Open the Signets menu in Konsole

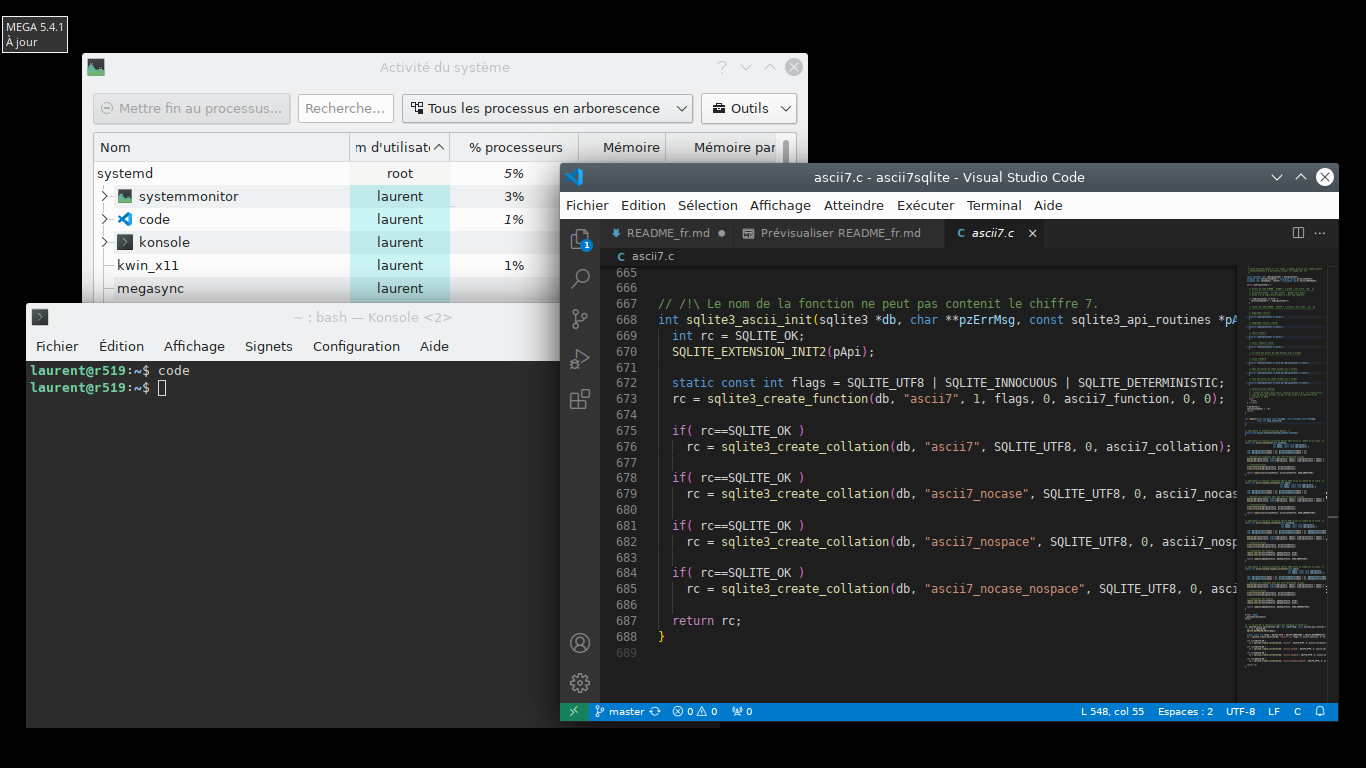(268, 346)
